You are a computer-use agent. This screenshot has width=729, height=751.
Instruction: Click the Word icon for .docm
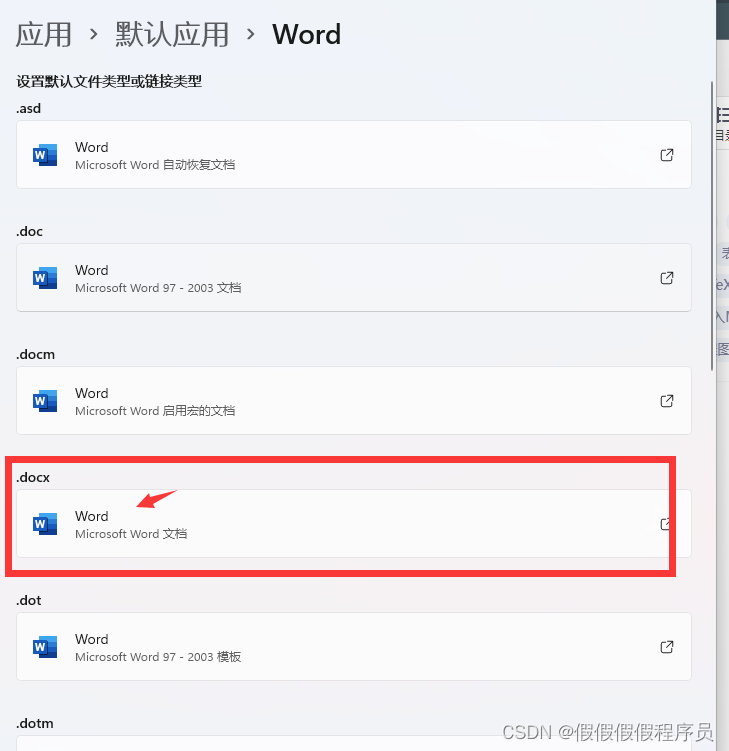point(45,401)
